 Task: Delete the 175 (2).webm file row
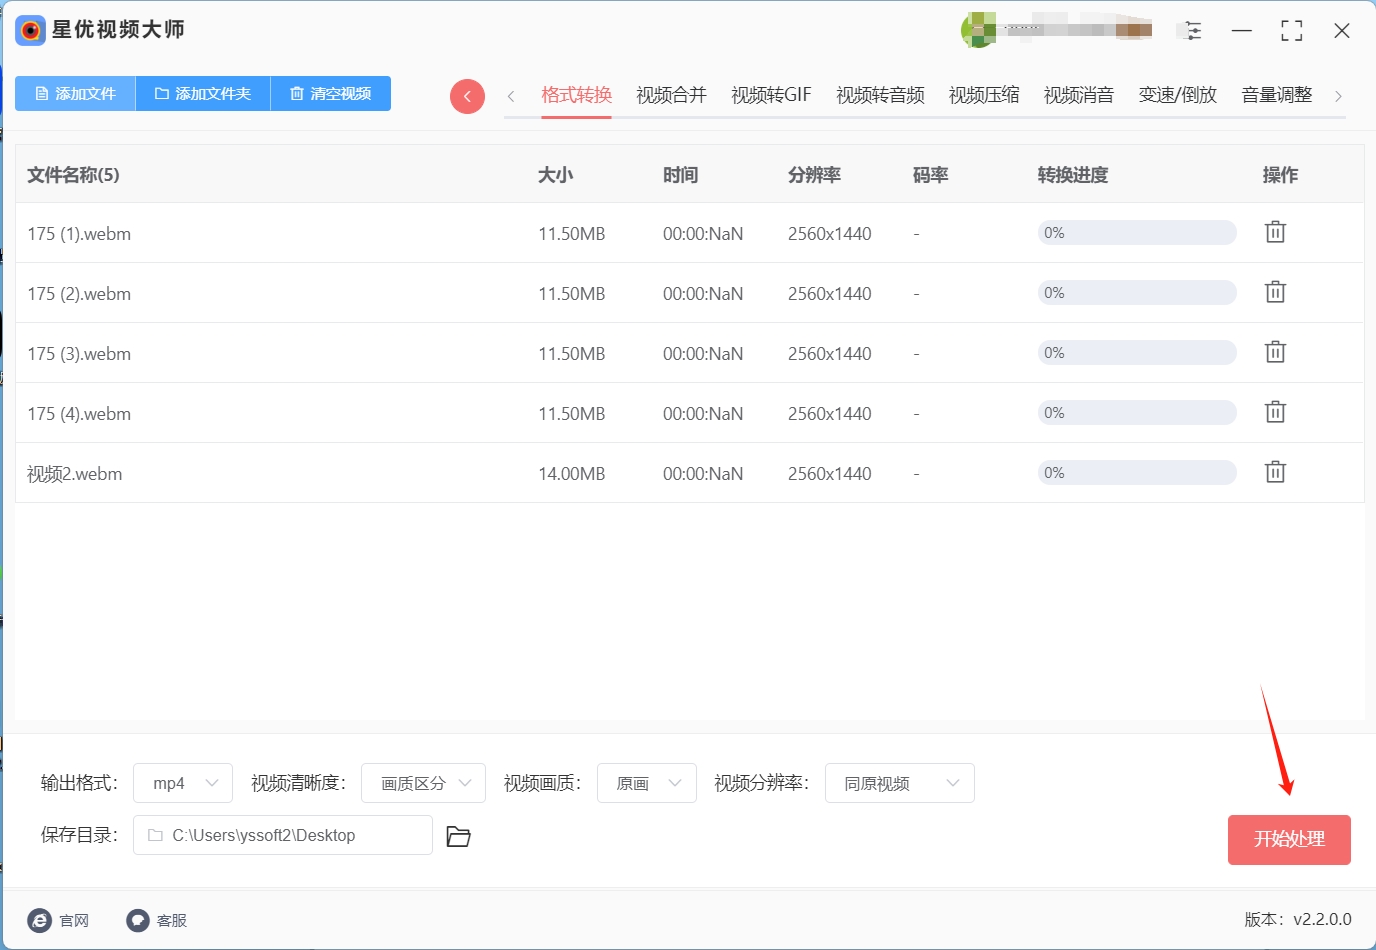point(1275,292)
